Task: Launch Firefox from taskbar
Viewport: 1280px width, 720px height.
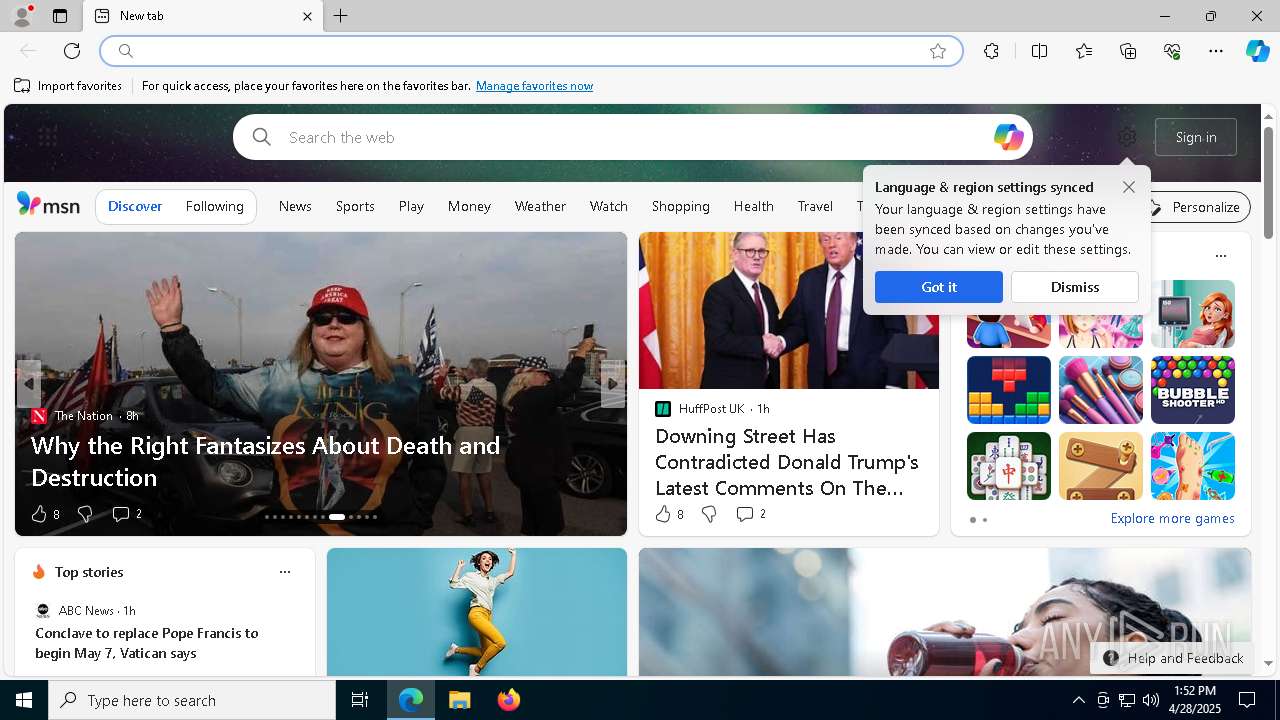Action: (x=508, y=700)
